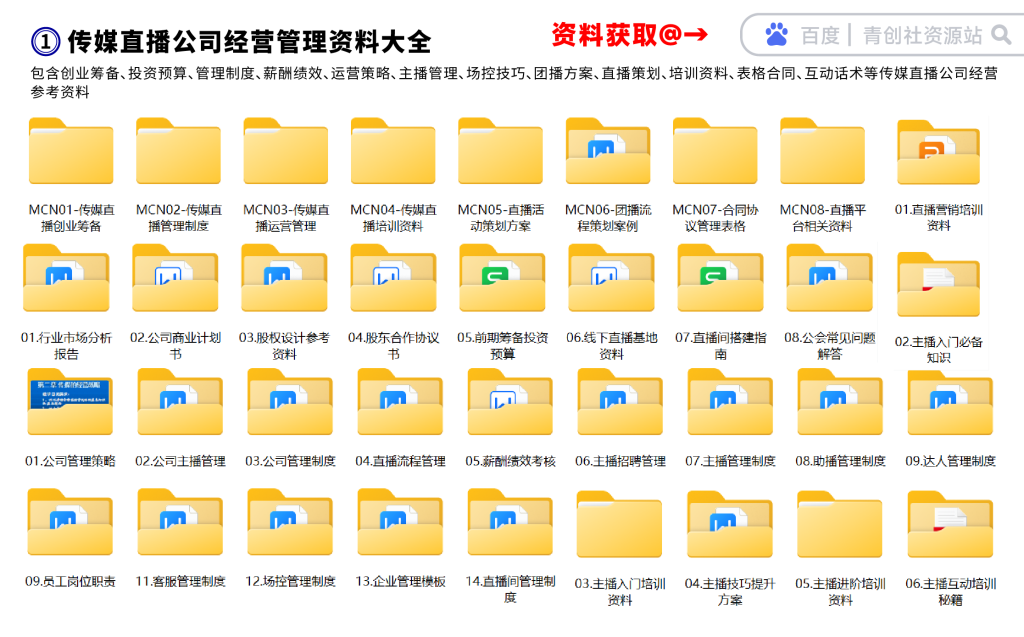Click the 传媒直播公司经营管理资料大全 heading
Screen dimensions: 1024x637
(x=249, y=41)
